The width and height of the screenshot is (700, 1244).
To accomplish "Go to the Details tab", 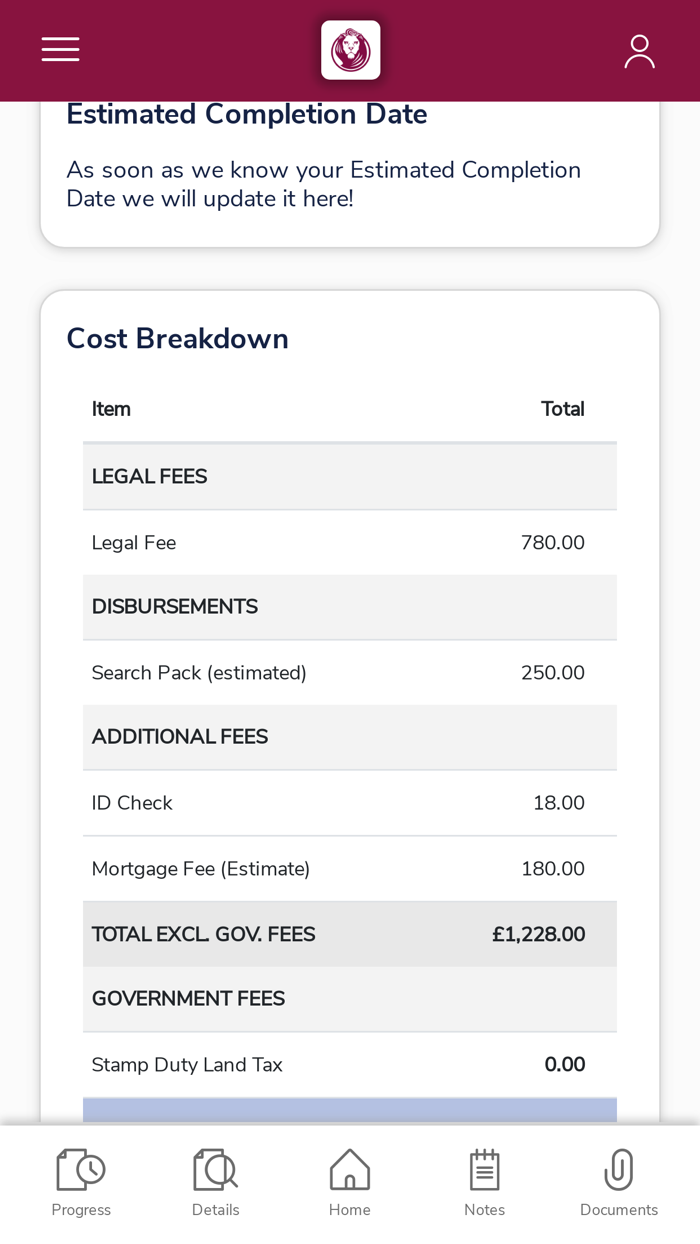I will 216,1183.
